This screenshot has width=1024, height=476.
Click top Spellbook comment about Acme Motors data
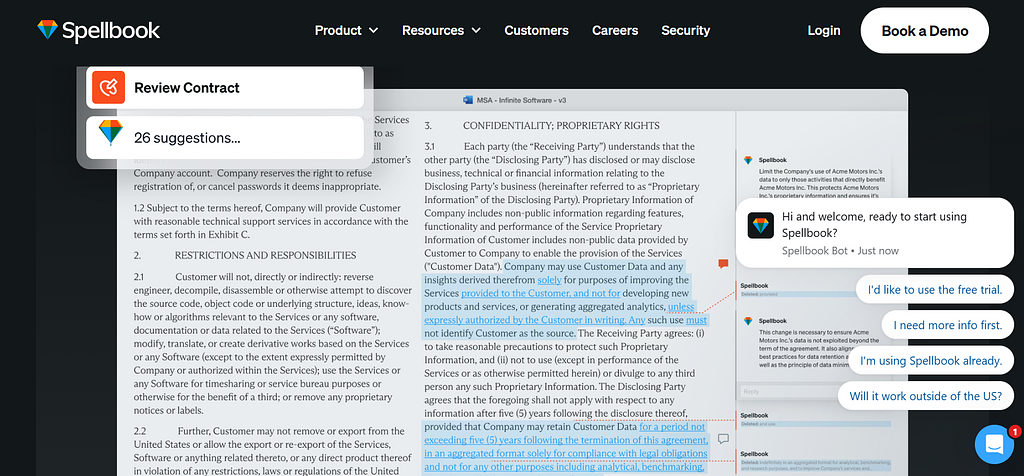[816, 176]
